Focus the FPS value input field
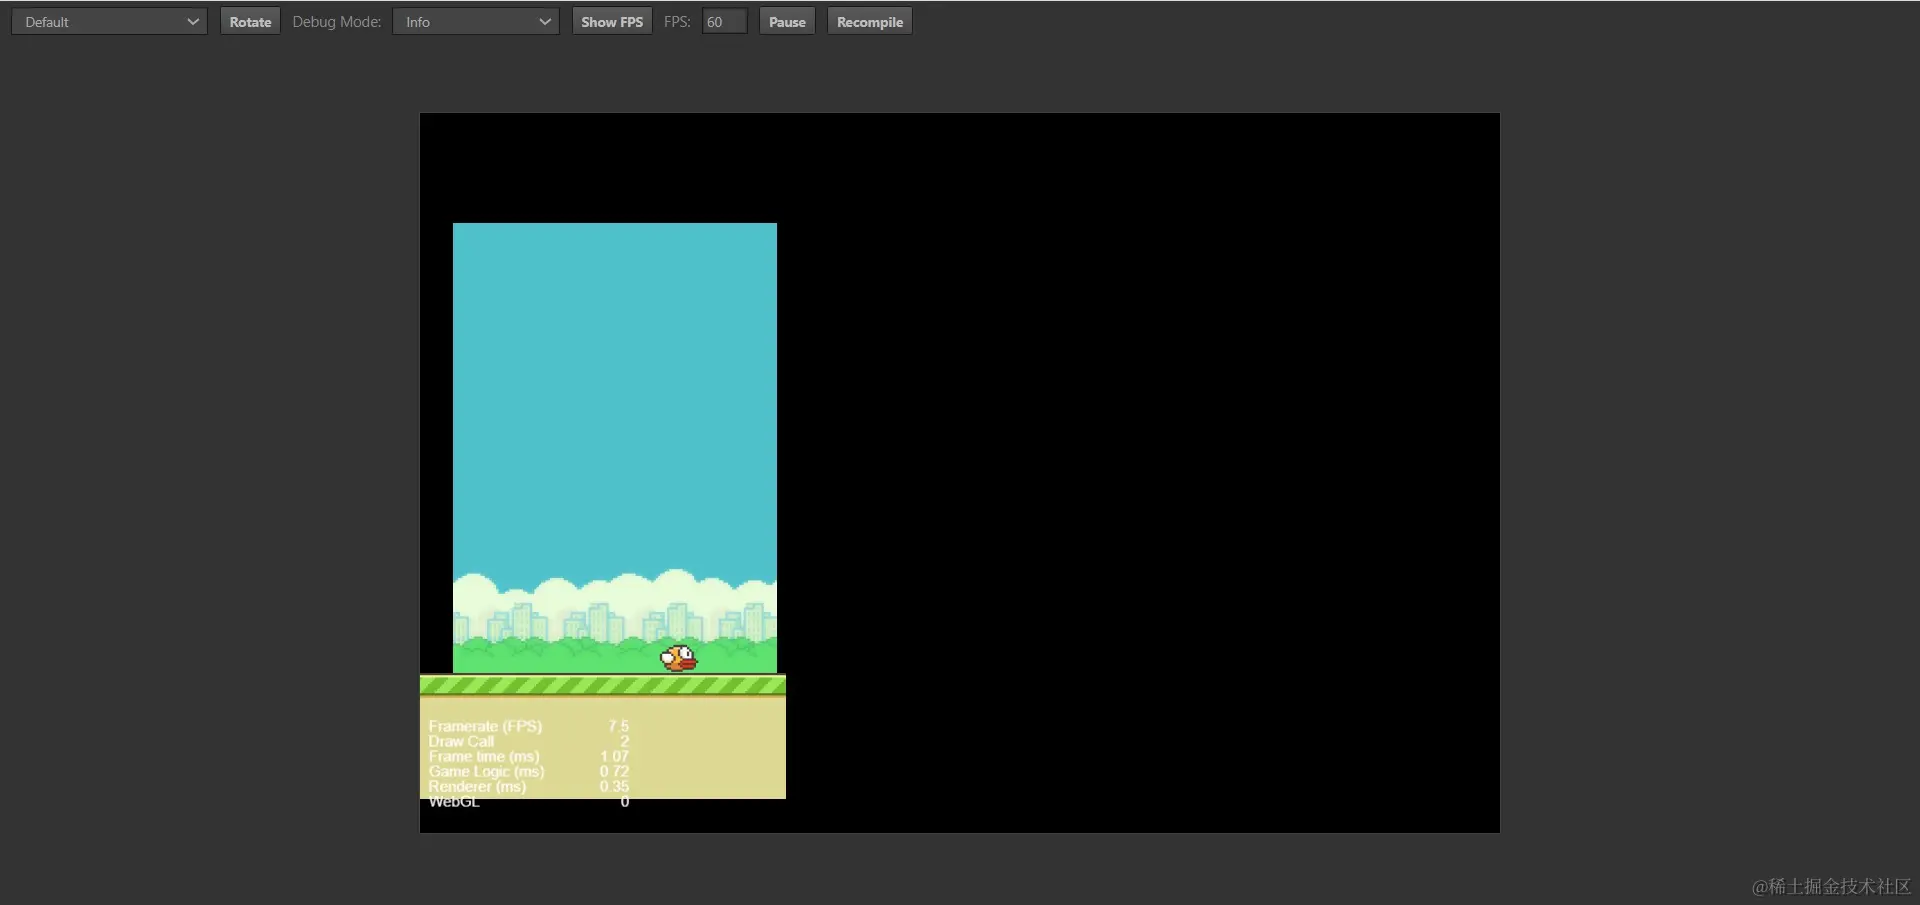1920x905 pixels. pyautogui.click(x=725, y=22)
